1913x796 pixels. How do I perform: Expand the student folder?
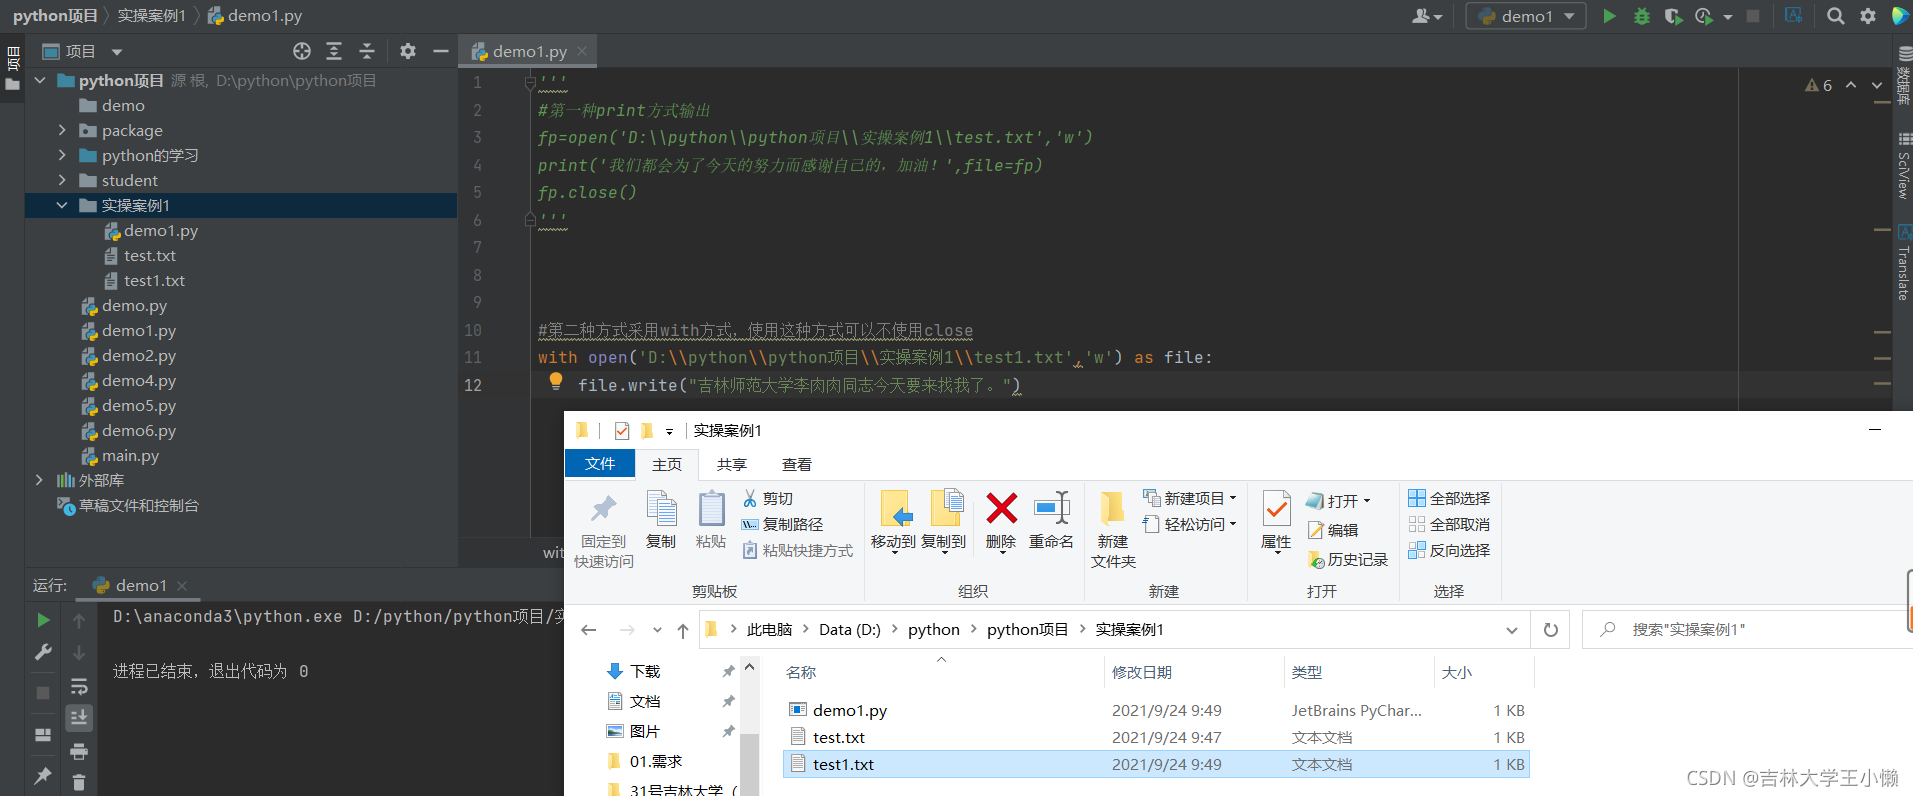[62, 180]
